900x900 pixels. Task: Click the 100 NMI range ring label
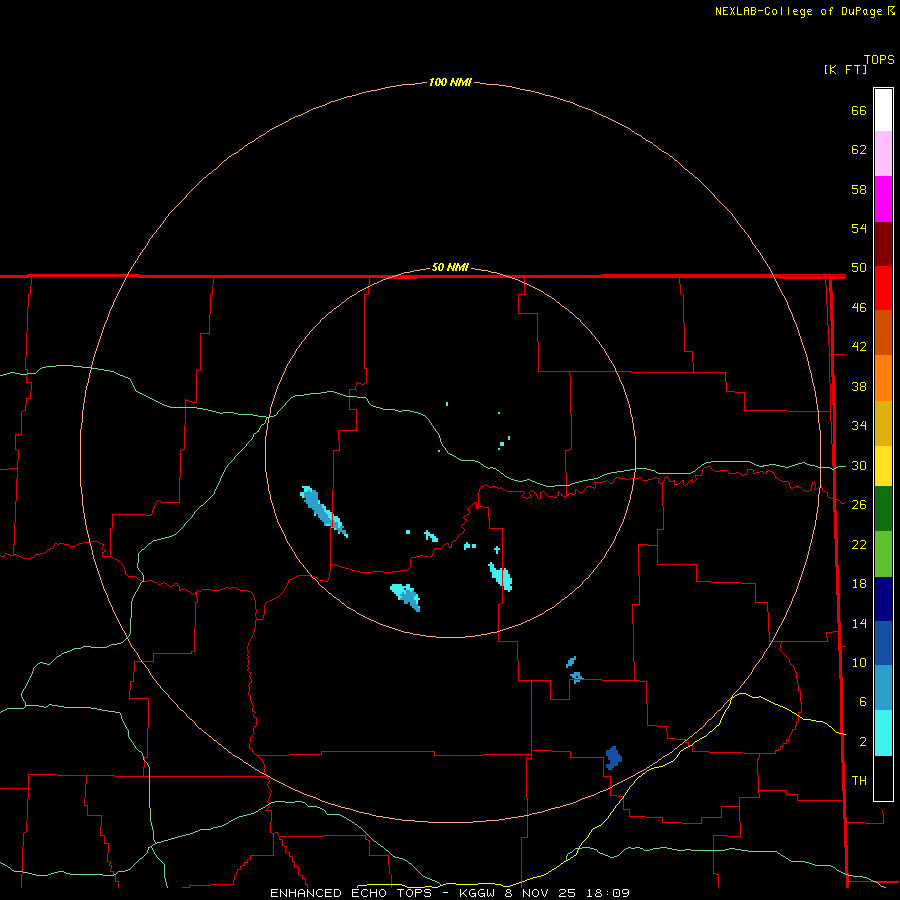coord(450,82)
